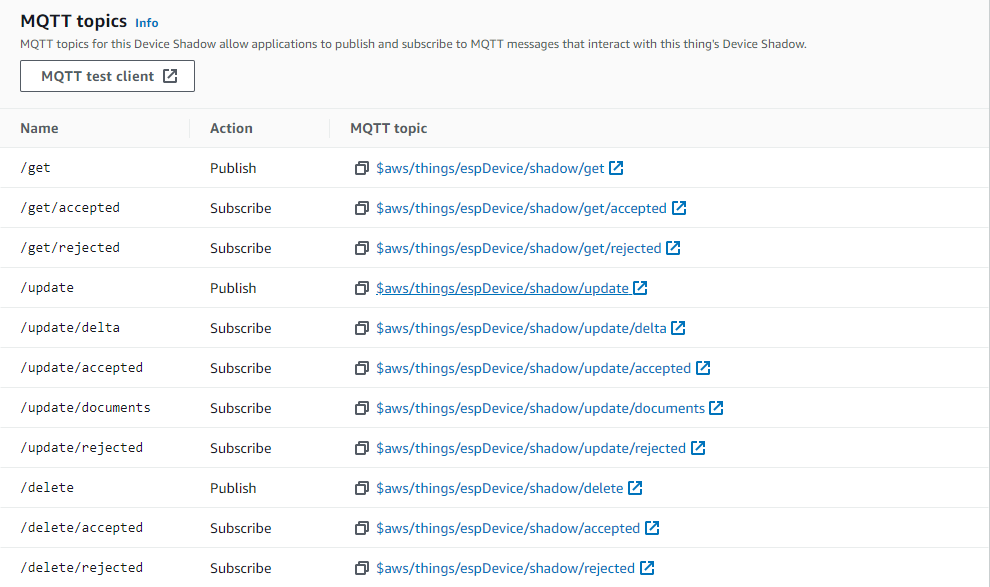Copy the /delete/accepted MQTT topic
Image resolution: width=990 pixels, height=587 pixels.
pos(361,528)
